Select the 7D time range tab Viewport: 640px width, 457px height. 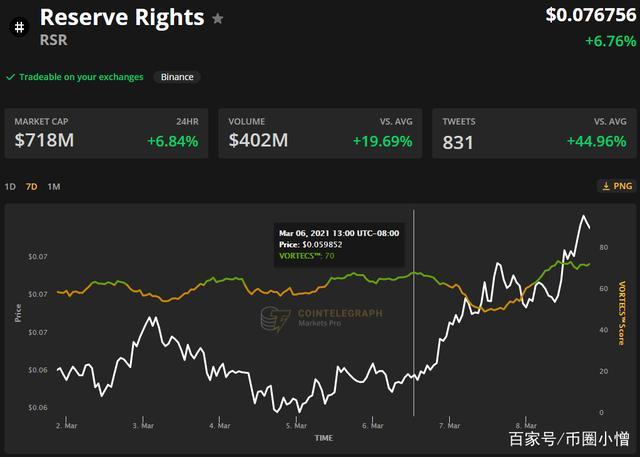[x=31, y=187]
